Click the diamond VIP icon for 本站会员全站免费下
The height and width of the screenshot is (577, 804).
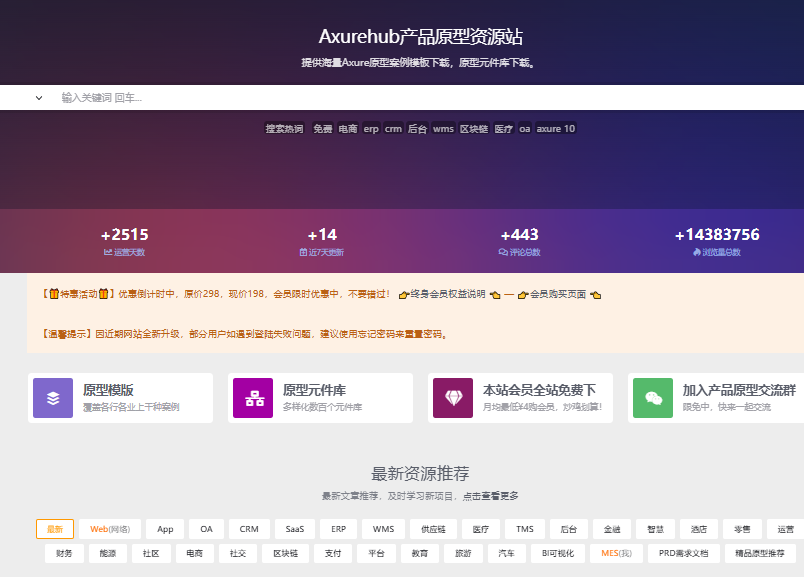pyautogui.click(x=453, y=397)
